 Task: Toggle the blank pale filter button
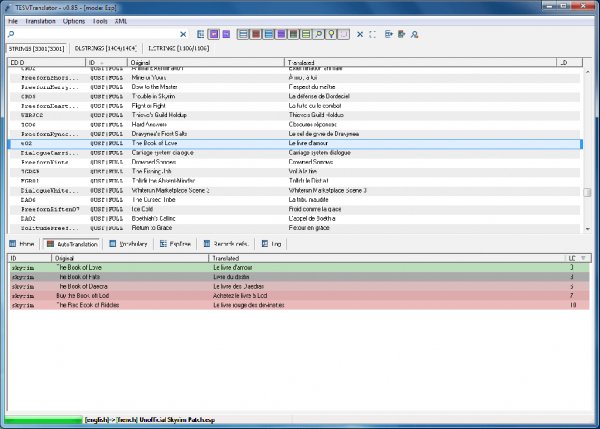coord(344,34)
